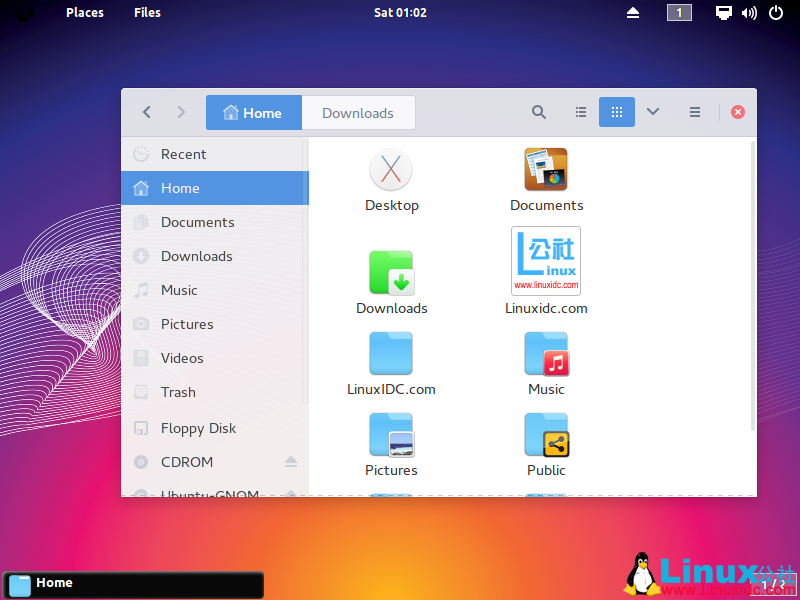This screenshot has width=800, height=600.
Task: Activate the search icon in the toolbar
Action: (x=538, y=112)
